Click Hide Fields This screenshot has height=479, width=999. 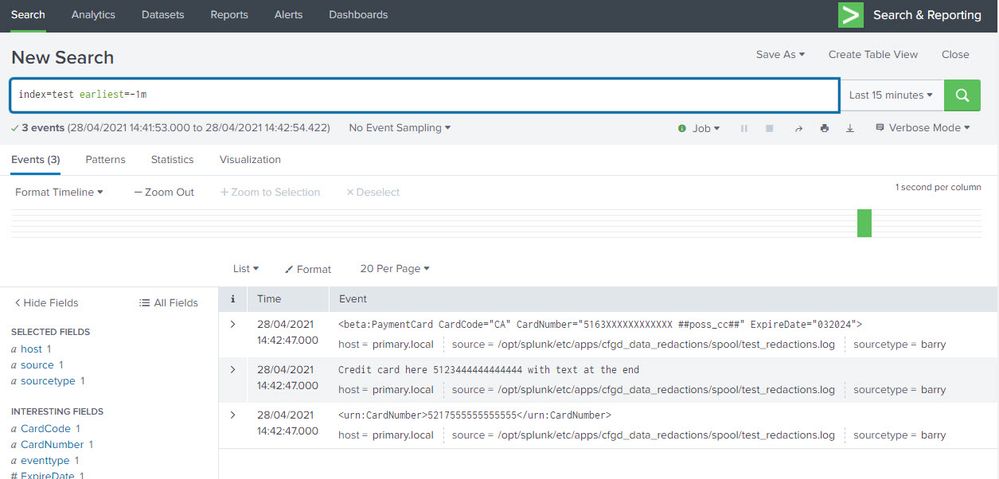[x=46, y=303]
